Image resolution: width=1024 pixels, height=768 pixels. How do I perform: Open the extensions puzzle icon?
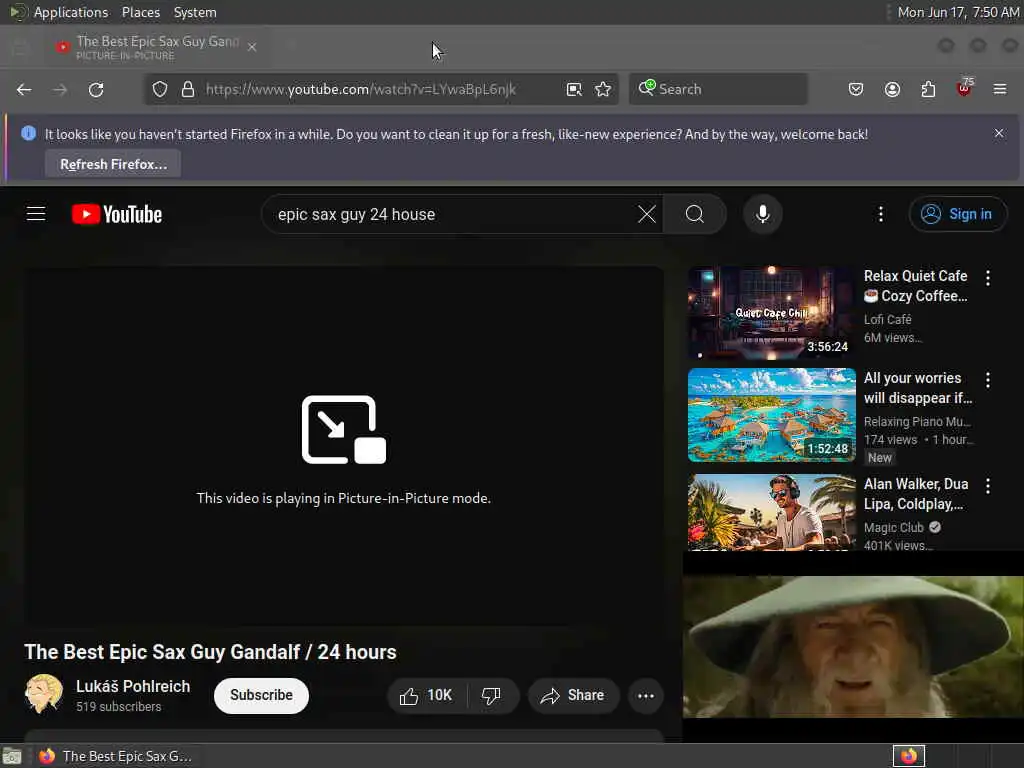[x=928, y=89]
